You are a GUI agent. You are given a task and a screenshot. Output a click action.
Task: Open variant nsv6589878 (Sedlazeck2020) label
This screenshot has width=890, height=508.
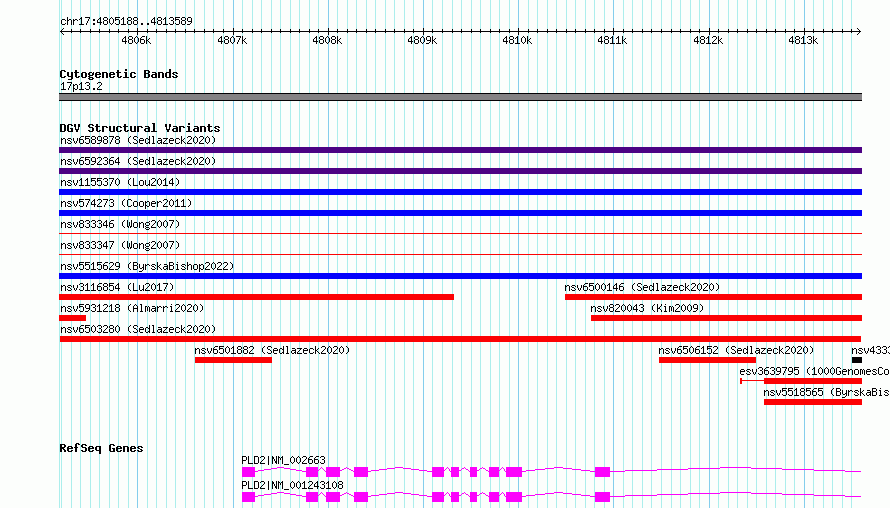pos(138,140)
